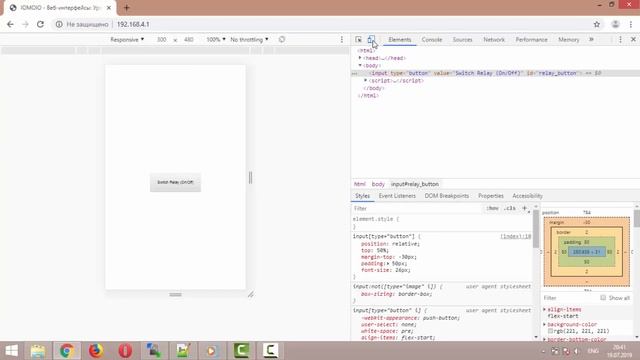Open the No throttling dropdown
This screenshot has height=360, width=640.
(x=249, y=40)
